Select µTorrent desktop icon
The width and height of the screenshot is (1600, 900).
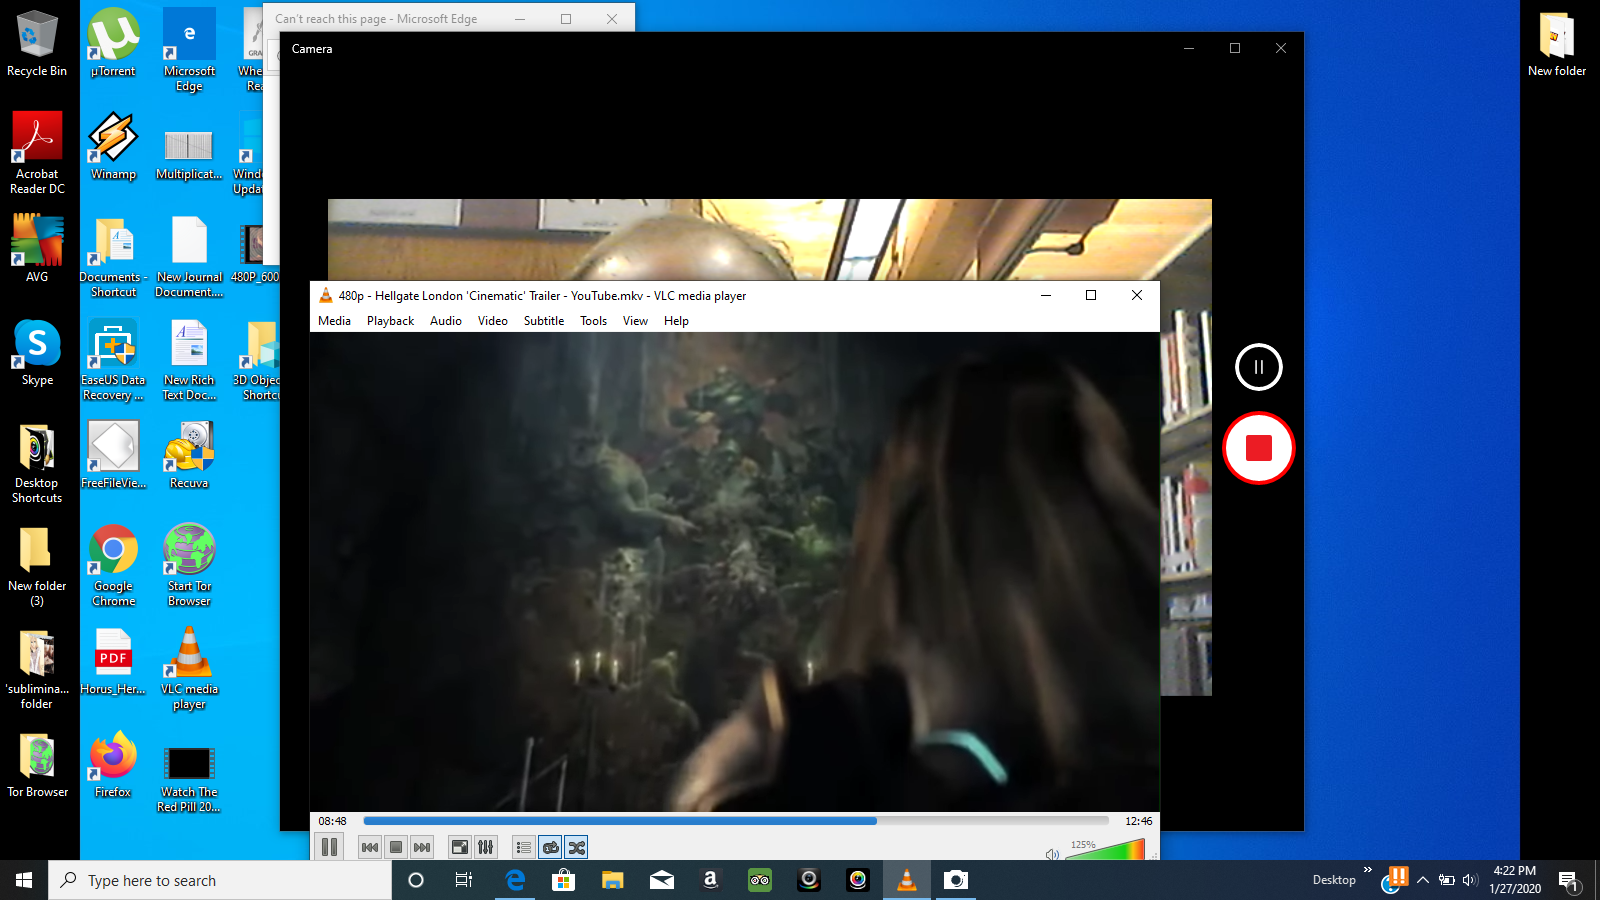pyautogui.click(x=113, y=44)
